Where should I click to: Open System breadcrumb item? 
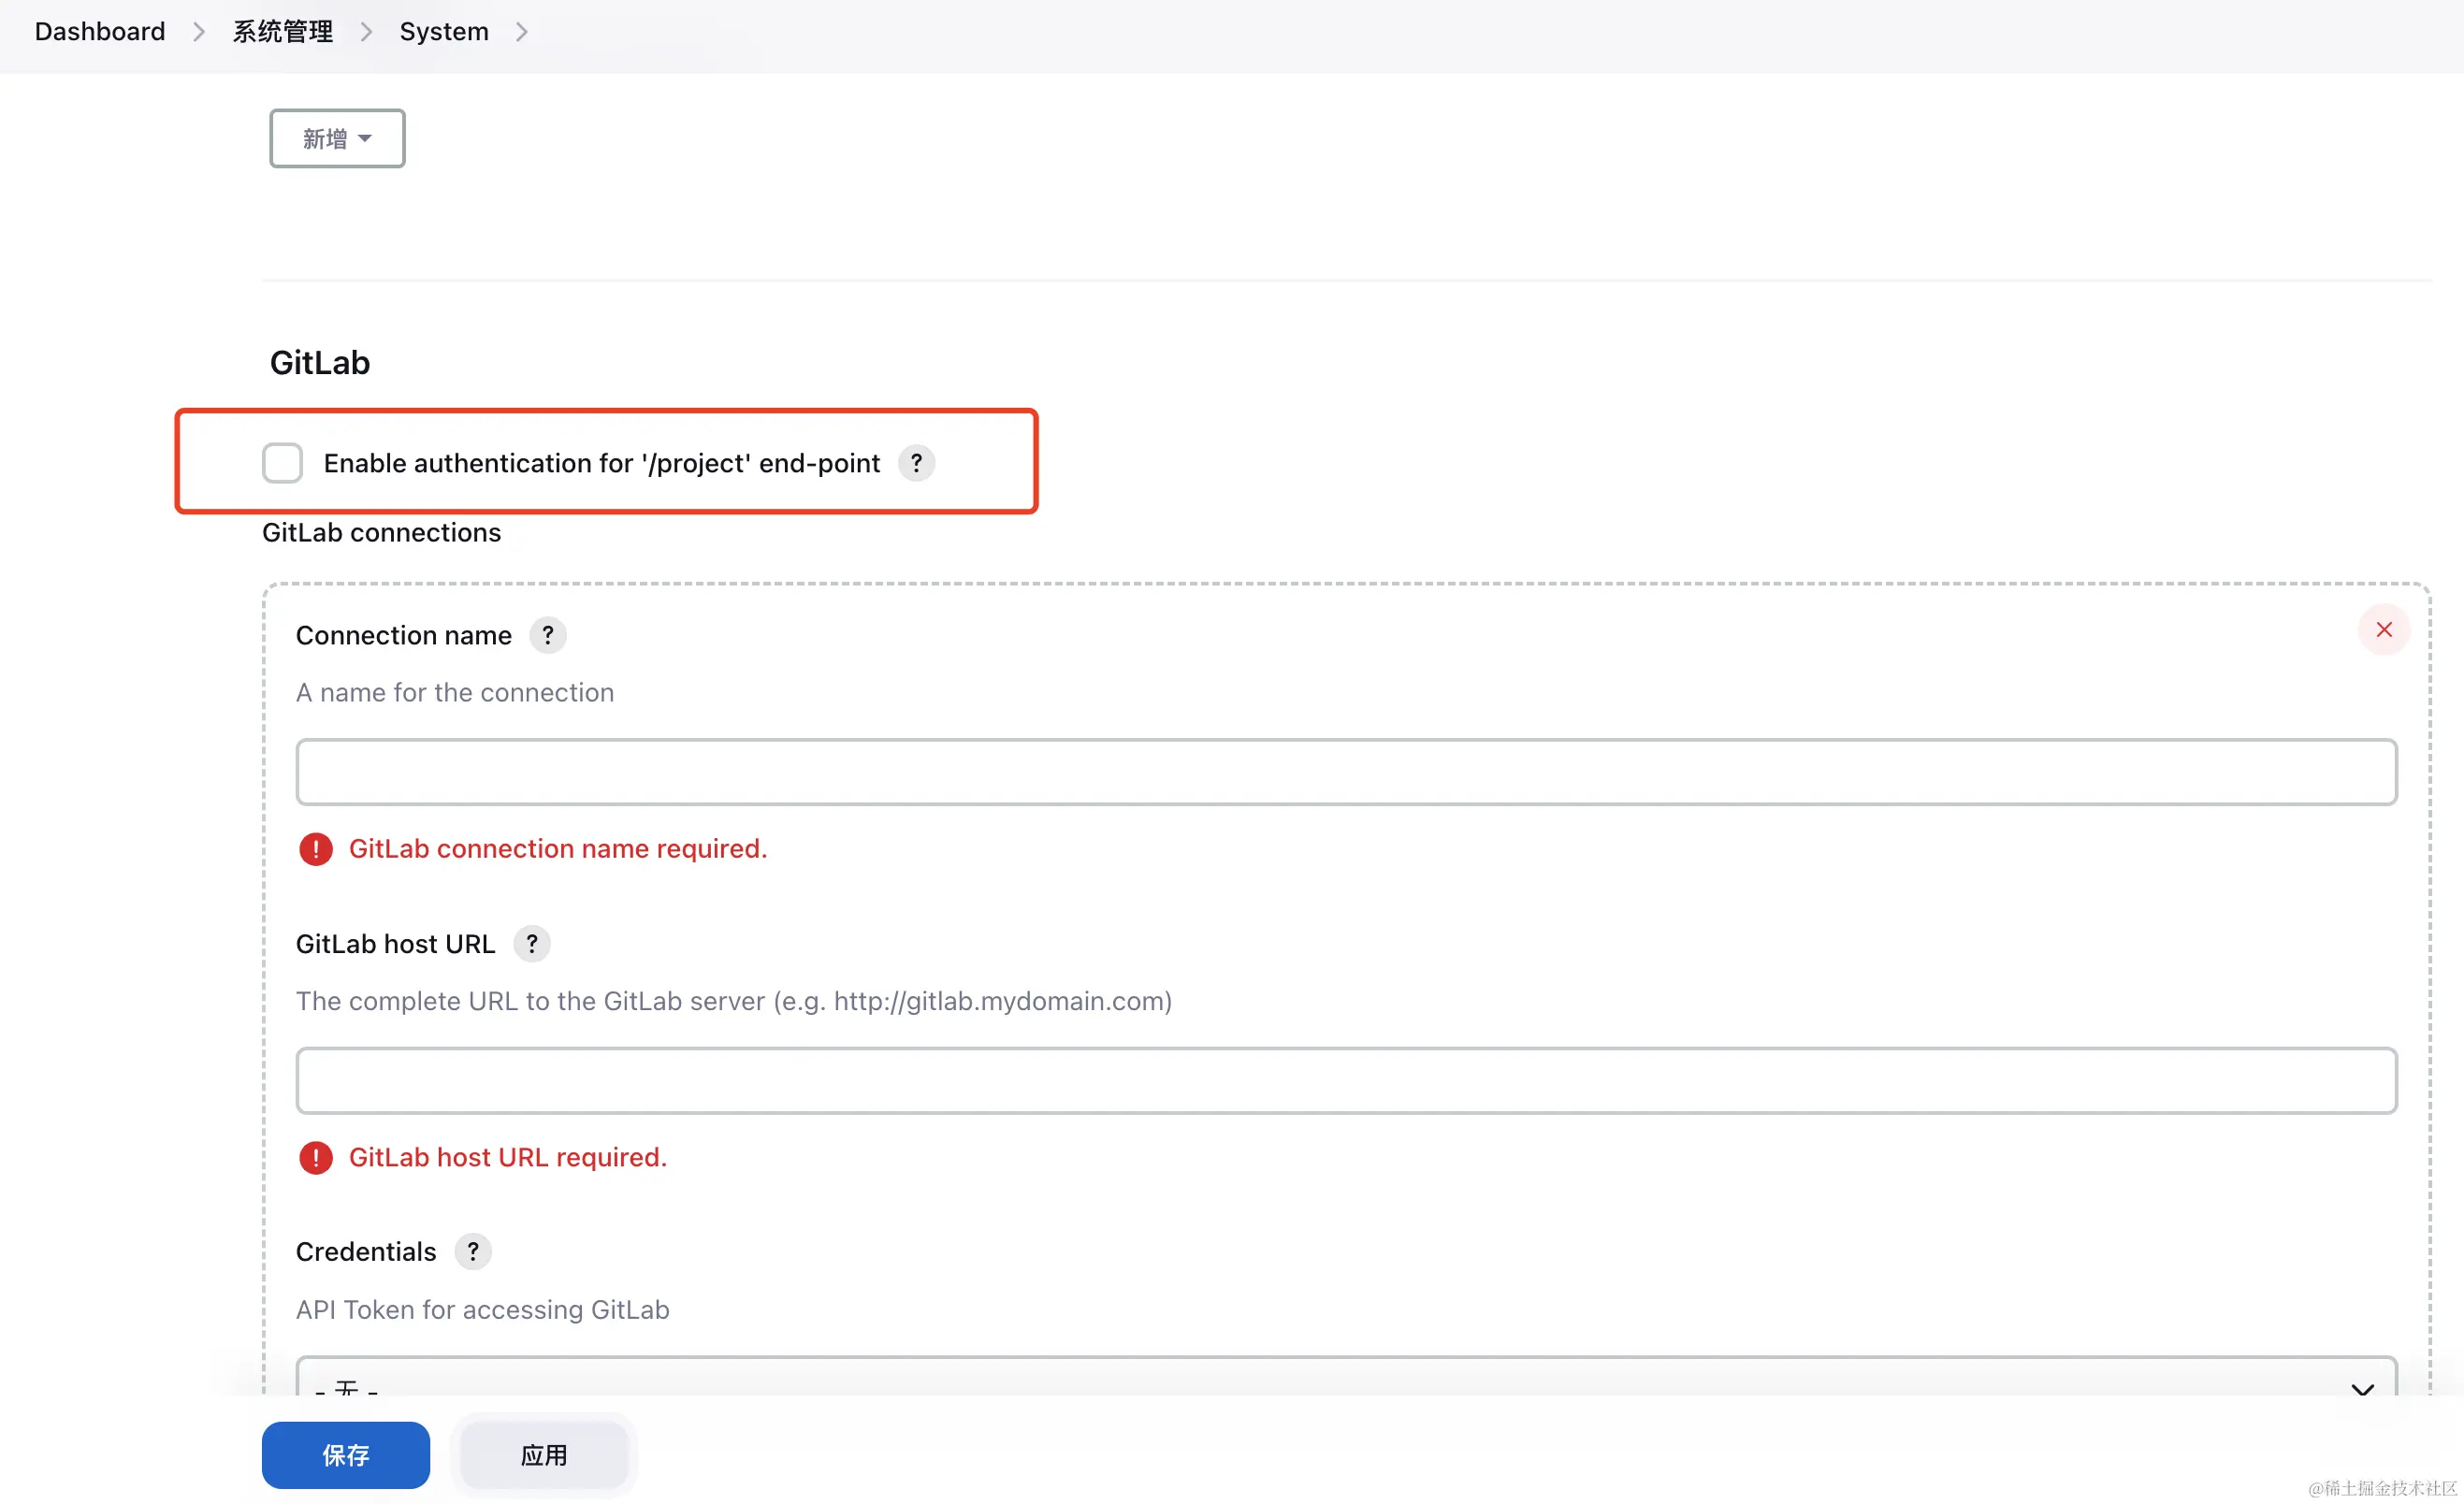pos(444,32)
